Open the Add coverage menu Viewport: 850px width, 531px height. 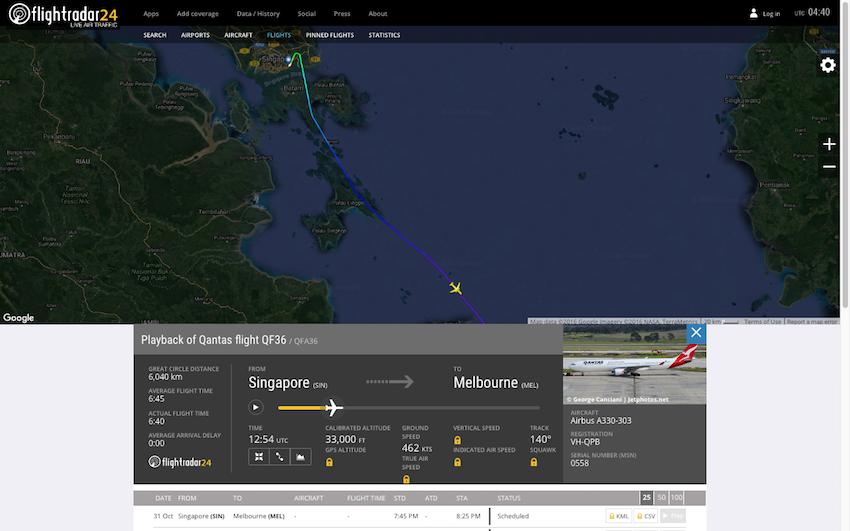click(197, 14)
